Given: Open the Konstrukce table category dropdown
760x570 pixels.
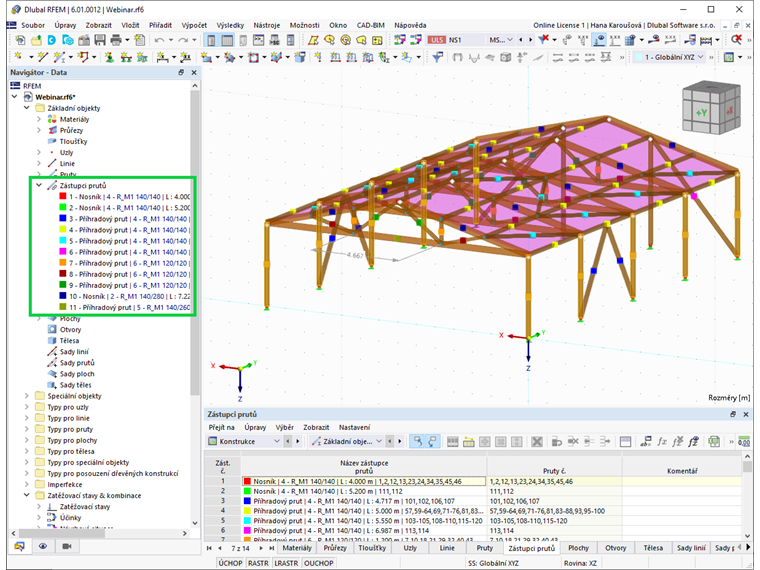Looking at the screenshot, I should click(244, 441).
